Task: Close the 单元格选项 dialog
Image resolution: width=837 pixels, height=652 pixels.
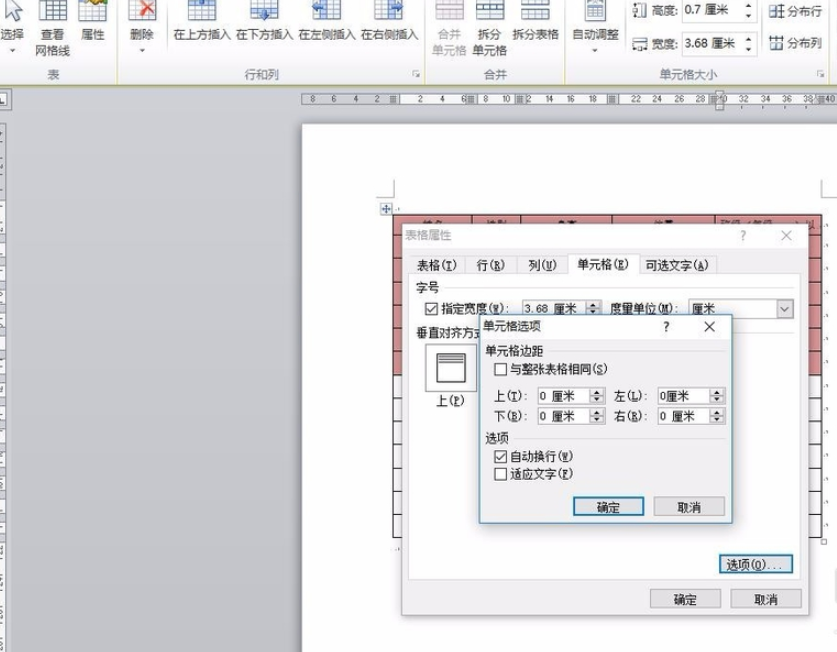Action: [x=709, y=327]
